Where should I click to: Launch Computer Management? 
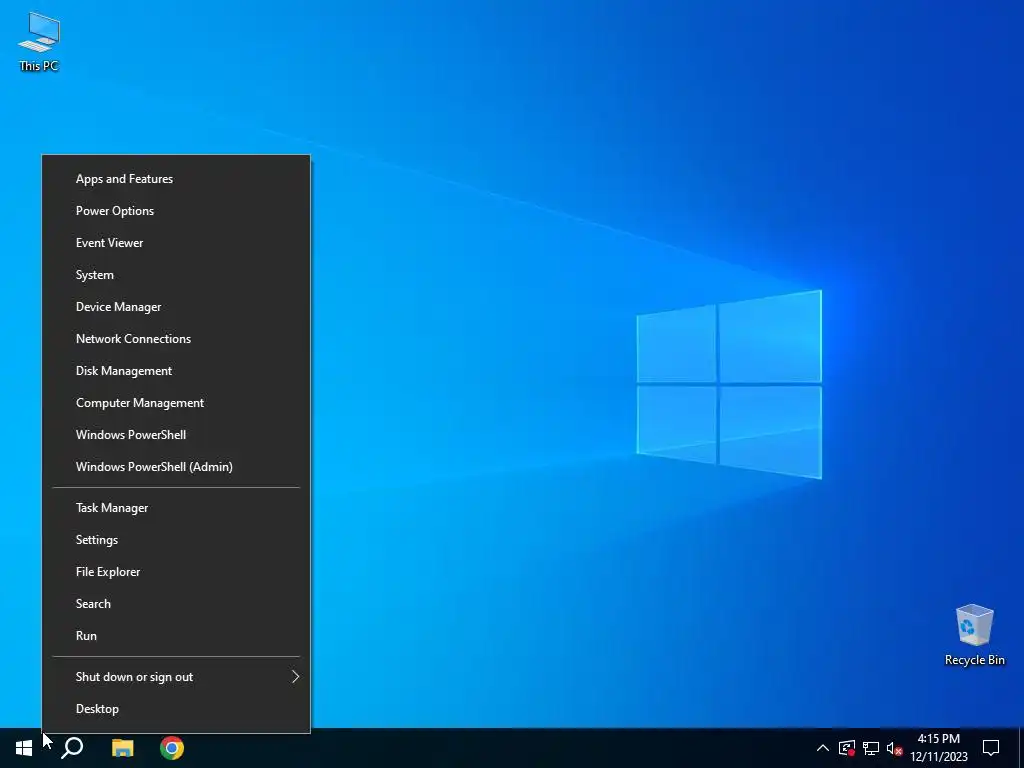coord(176,403)
